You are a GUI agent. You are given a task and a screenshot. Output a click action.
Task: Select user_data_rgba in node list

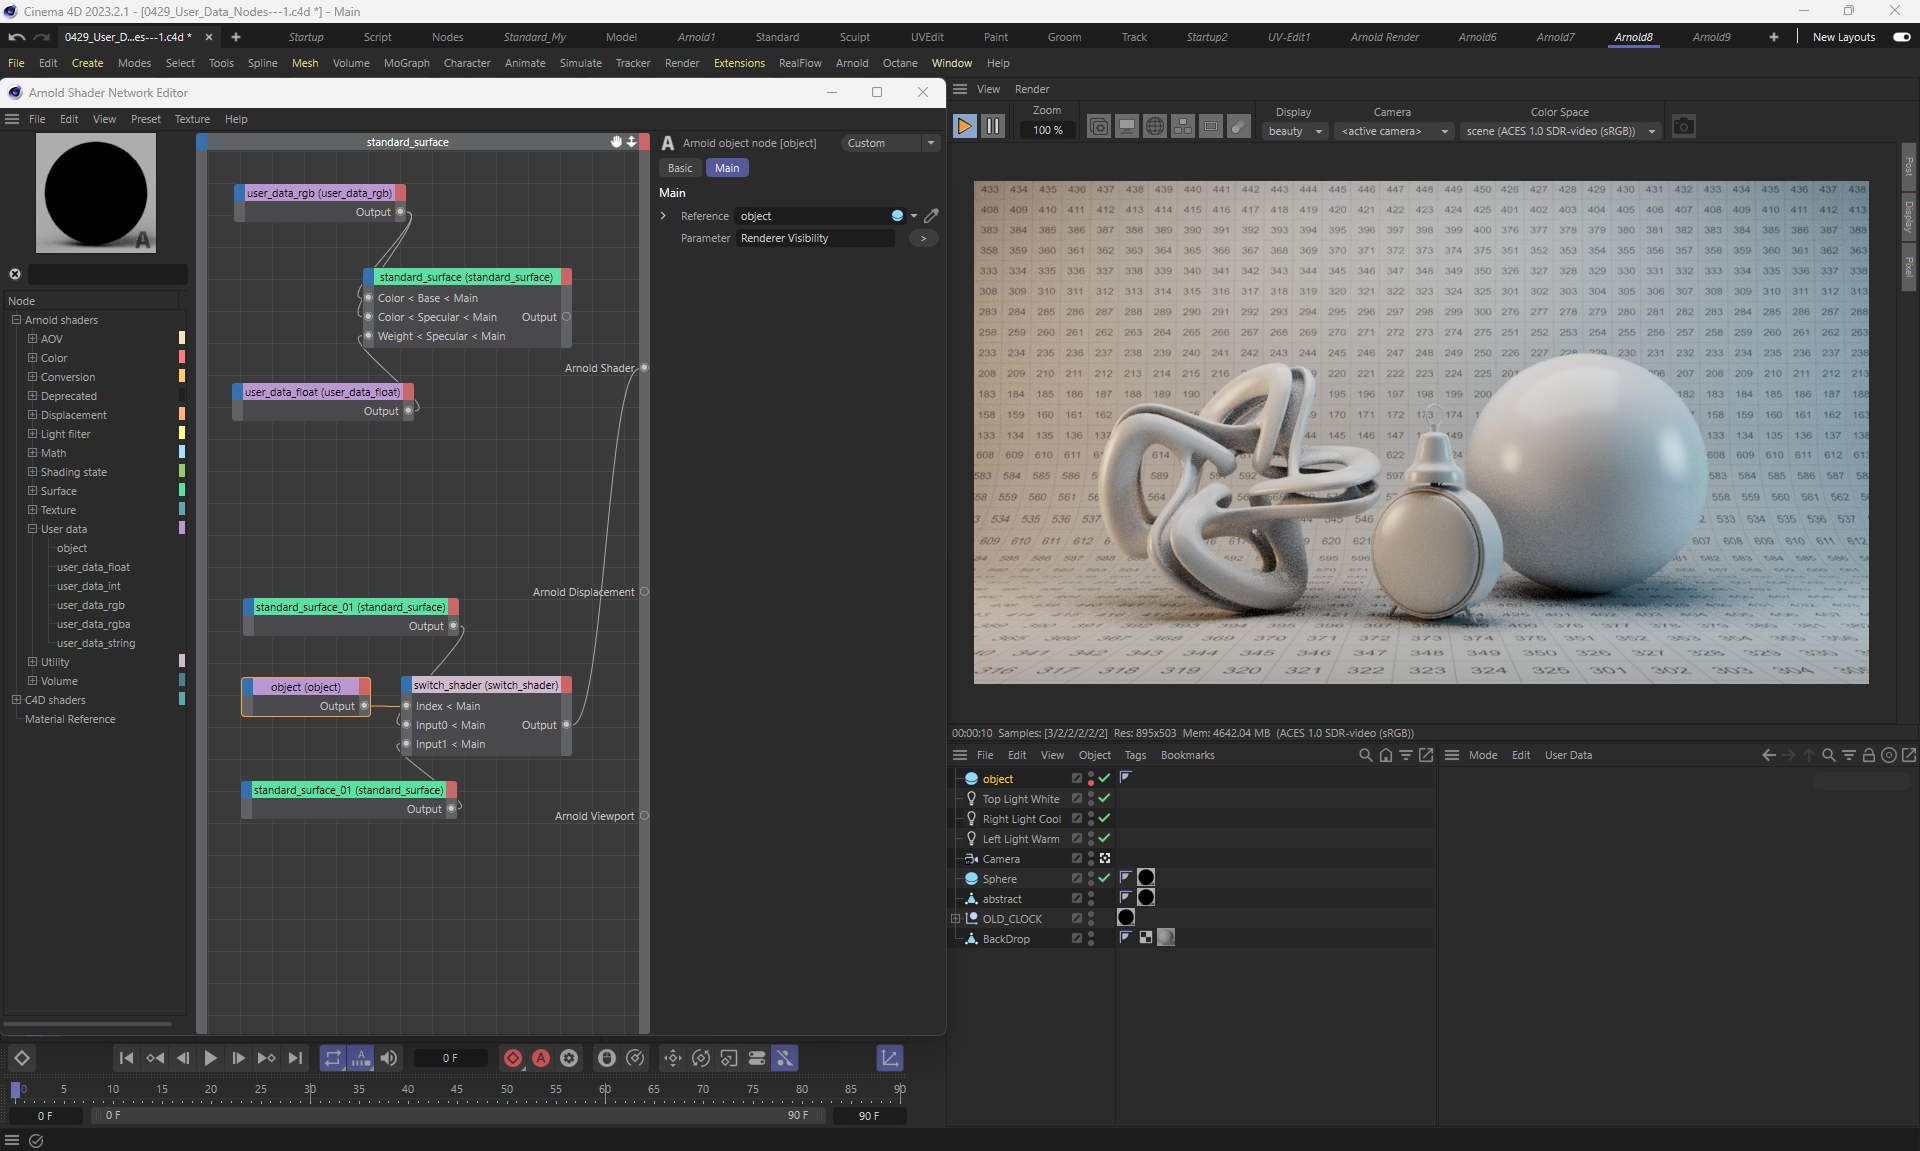93,624
